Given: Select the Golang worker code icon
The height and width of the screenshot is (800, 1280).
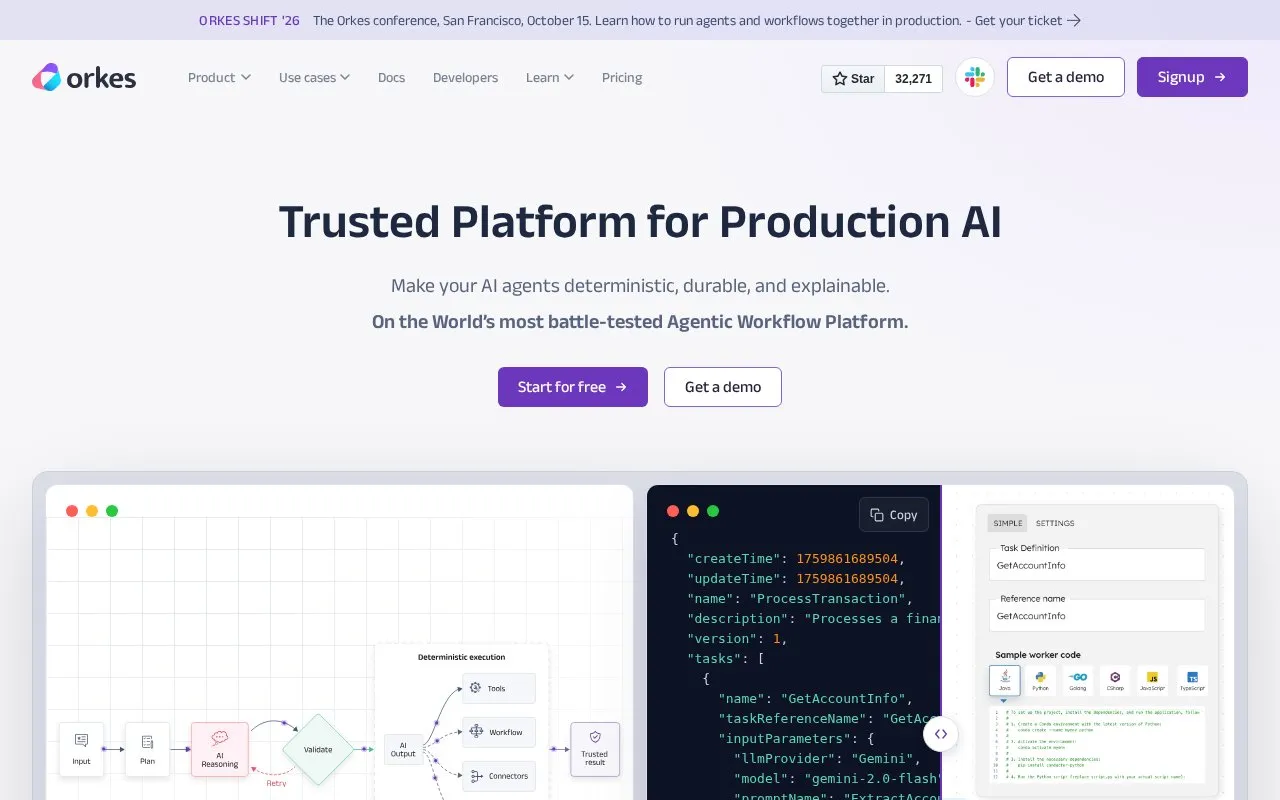Looking at the screenshot, I should click(x=1078, y=680).
